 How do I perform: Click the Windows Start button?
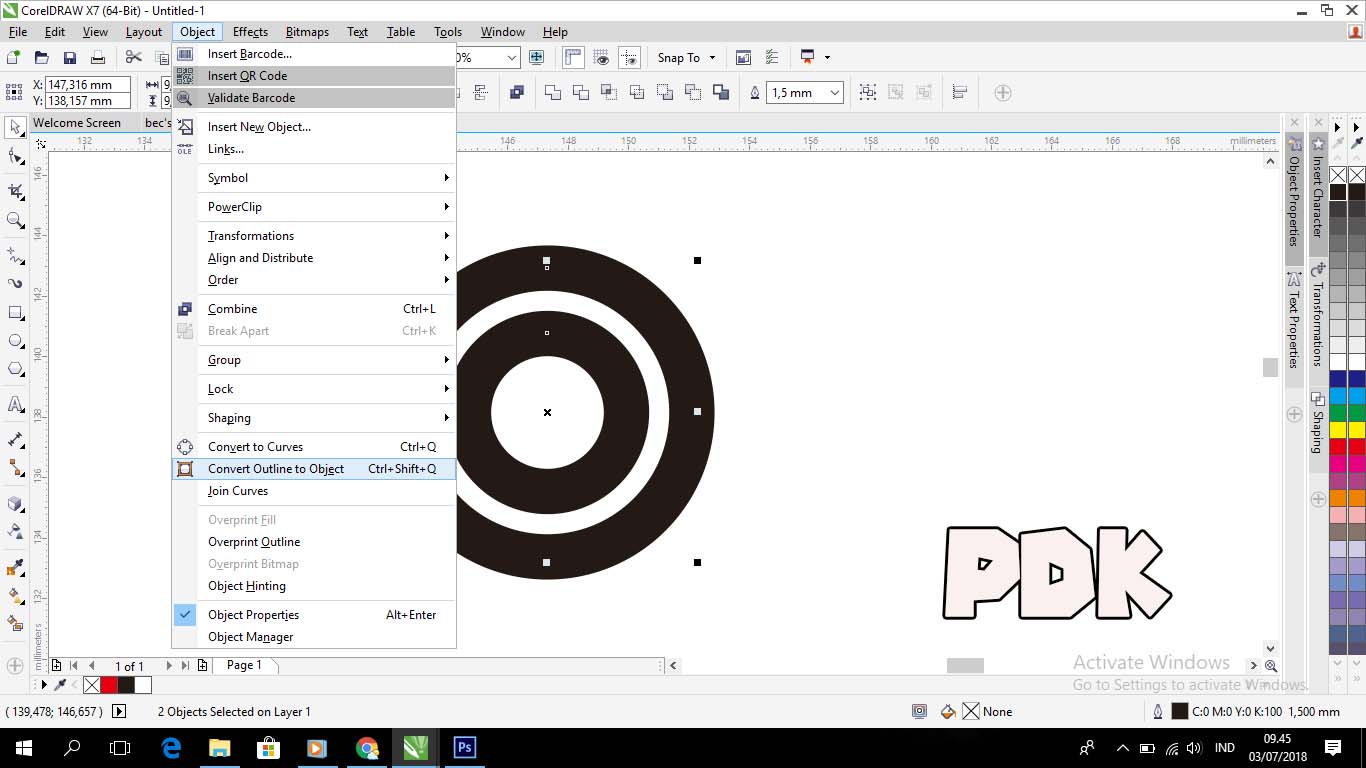(23, 748)
